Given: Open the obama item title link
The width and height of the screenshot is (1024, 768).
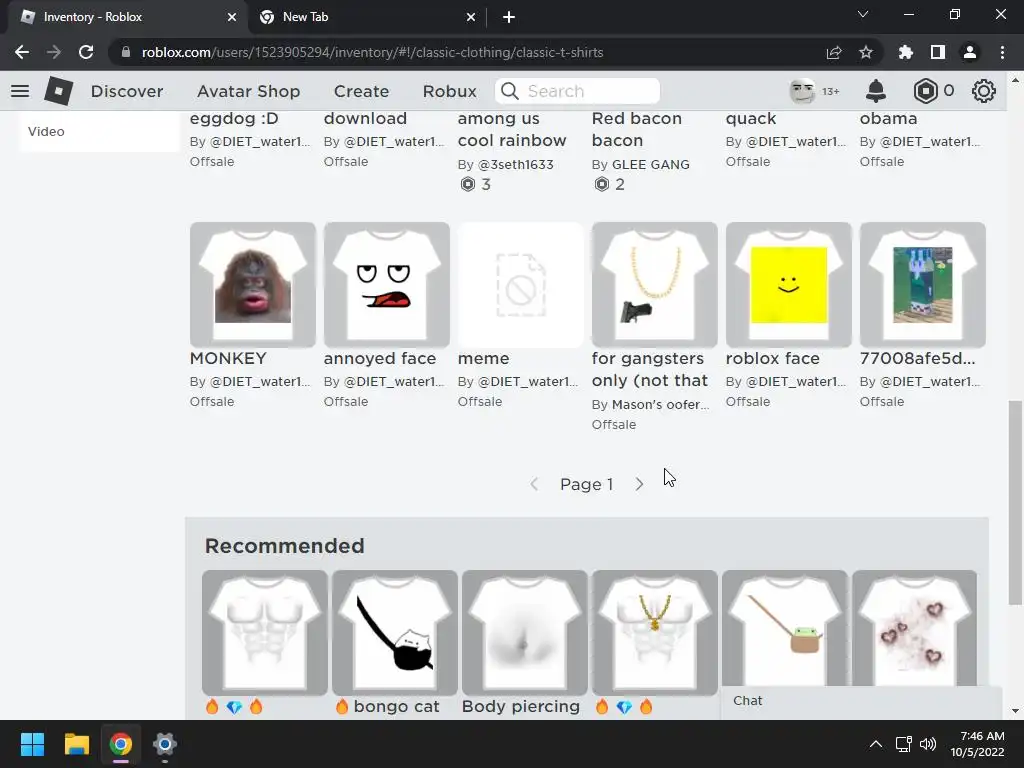Looking at the screenshot, I should [888, 119].
